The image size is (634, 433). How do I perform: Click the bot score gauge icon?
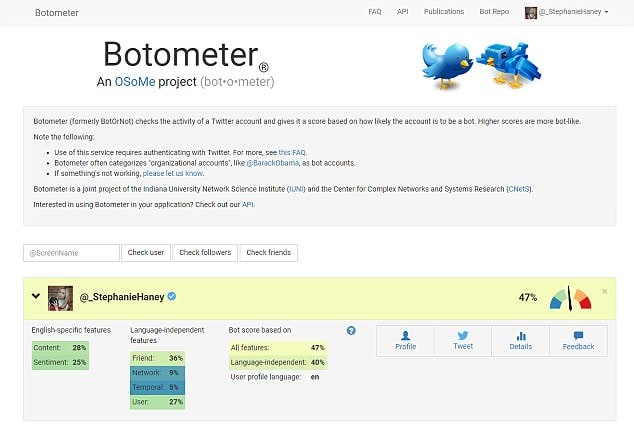point(570,298)
